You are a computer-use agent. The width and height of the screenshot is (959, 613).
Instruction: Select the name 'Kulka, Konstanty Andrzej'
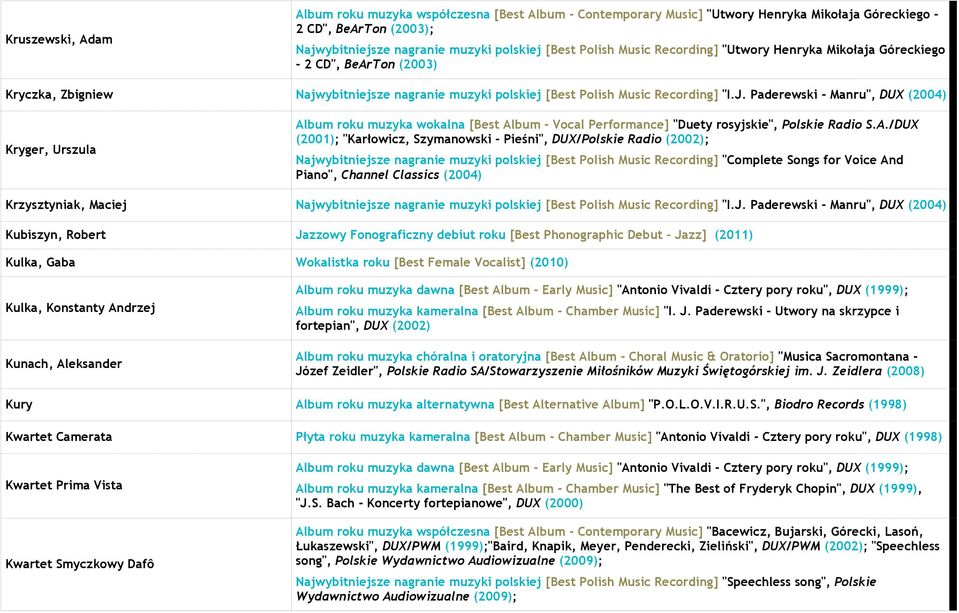(80, 308)
